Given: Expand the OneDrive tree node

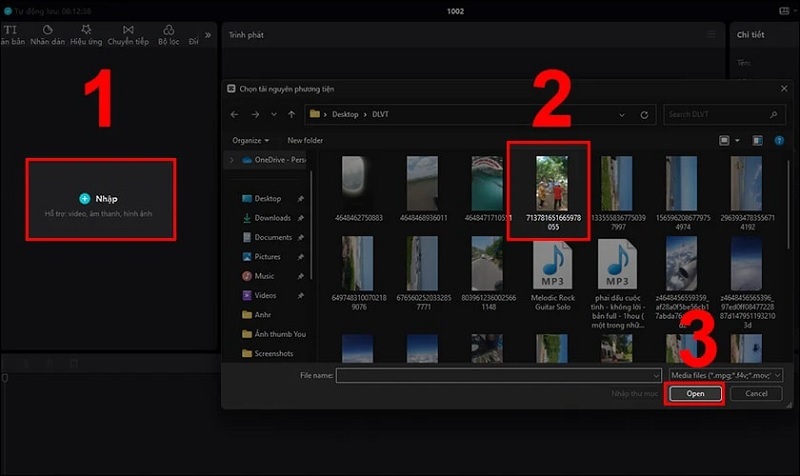Looking at the screenshot, I should pyautogui.click(x=233, y=160).
